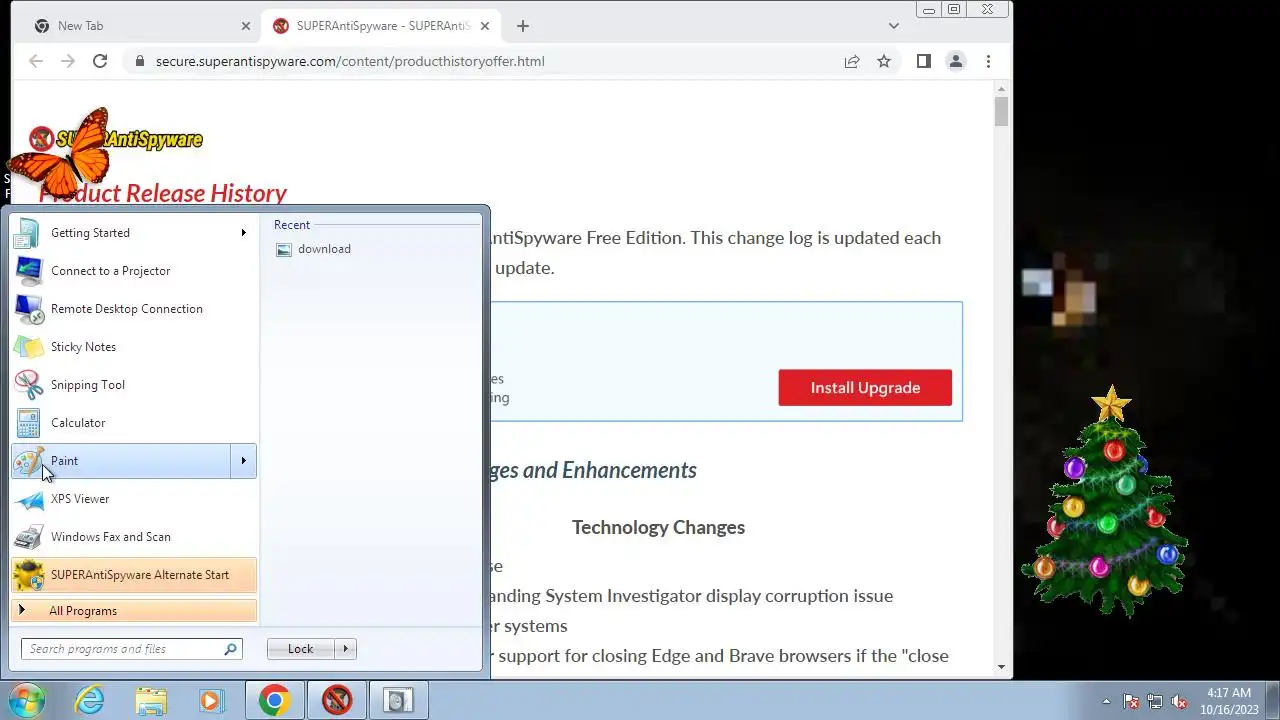Click the Action Center flag tray icon
Screen dimensions: 1280x720
tap(1131, 701)
